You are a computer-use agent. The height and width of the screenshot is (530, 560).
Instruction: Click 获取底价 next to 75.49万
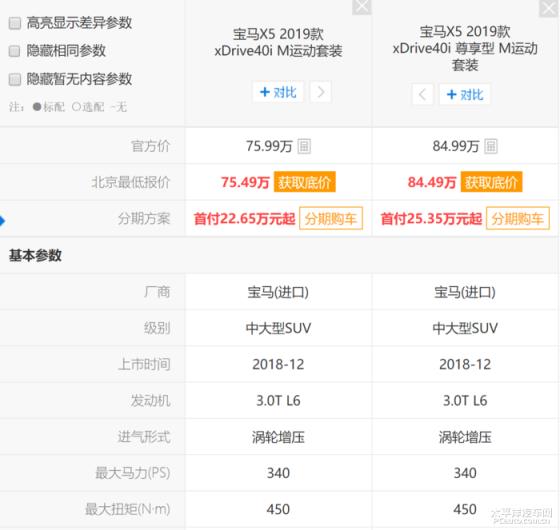(x=305, y=182)
